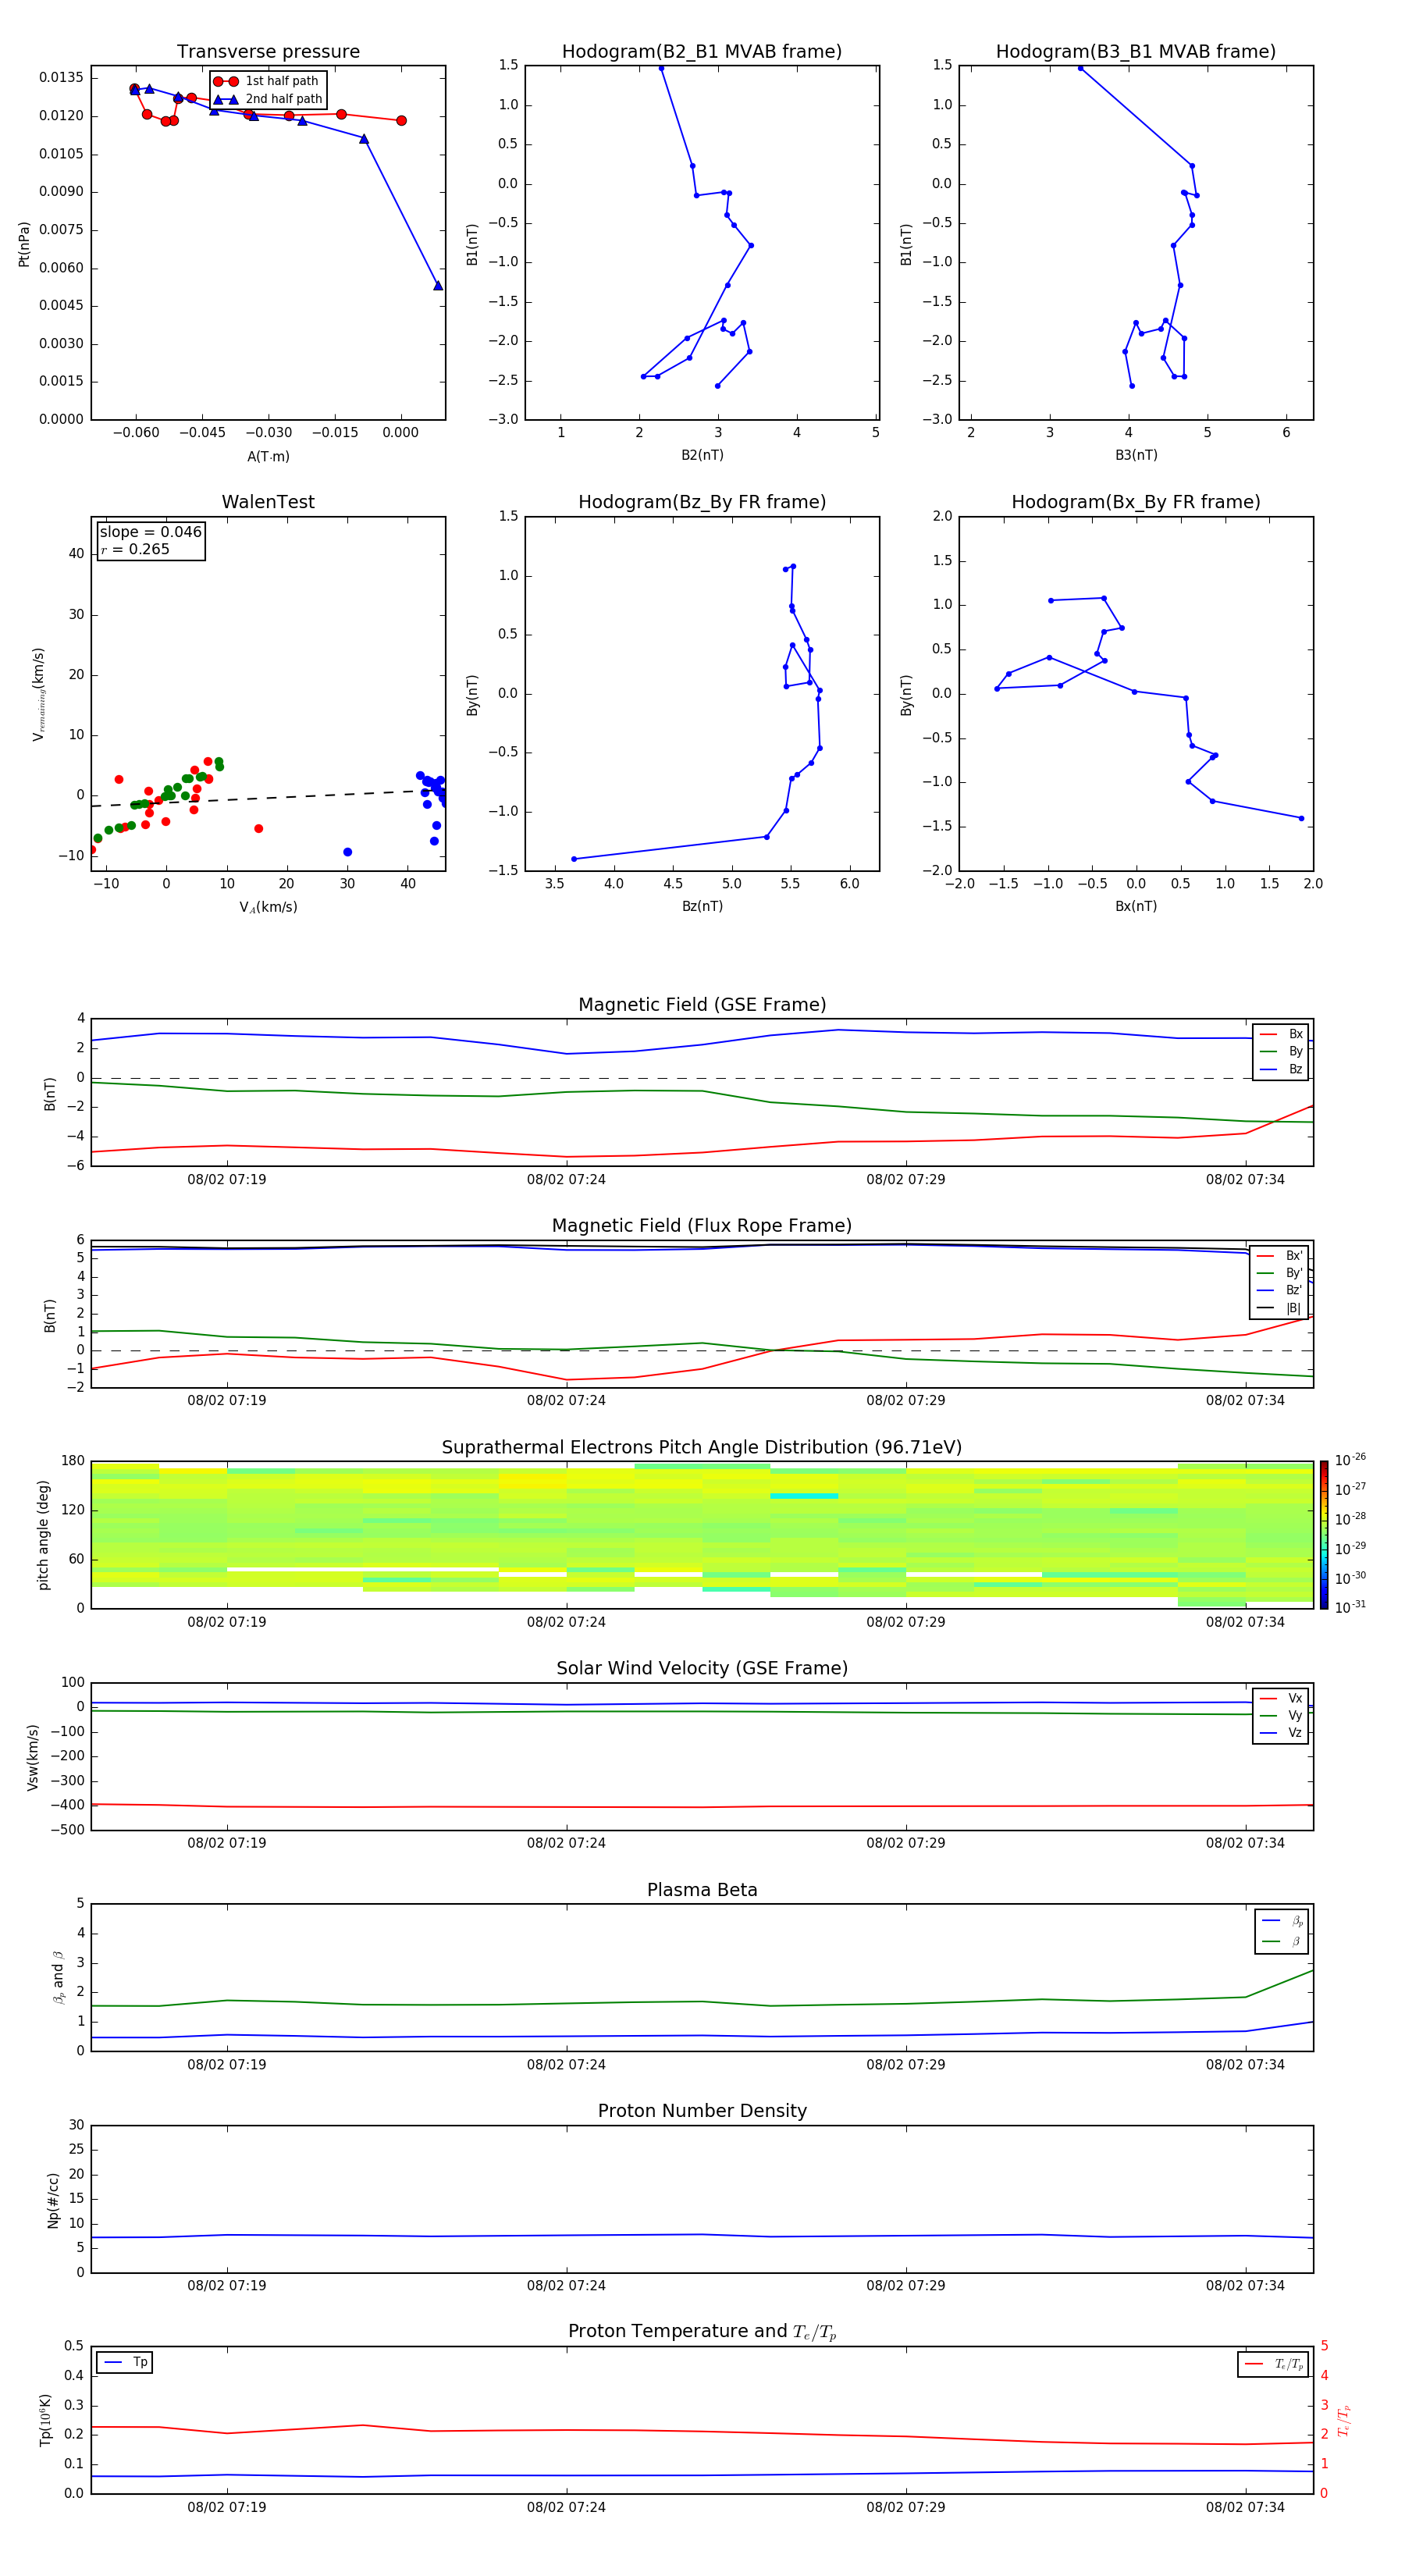
Task: Click the Np(#/cc) y-axis label
Action: tap(53, 2200)
